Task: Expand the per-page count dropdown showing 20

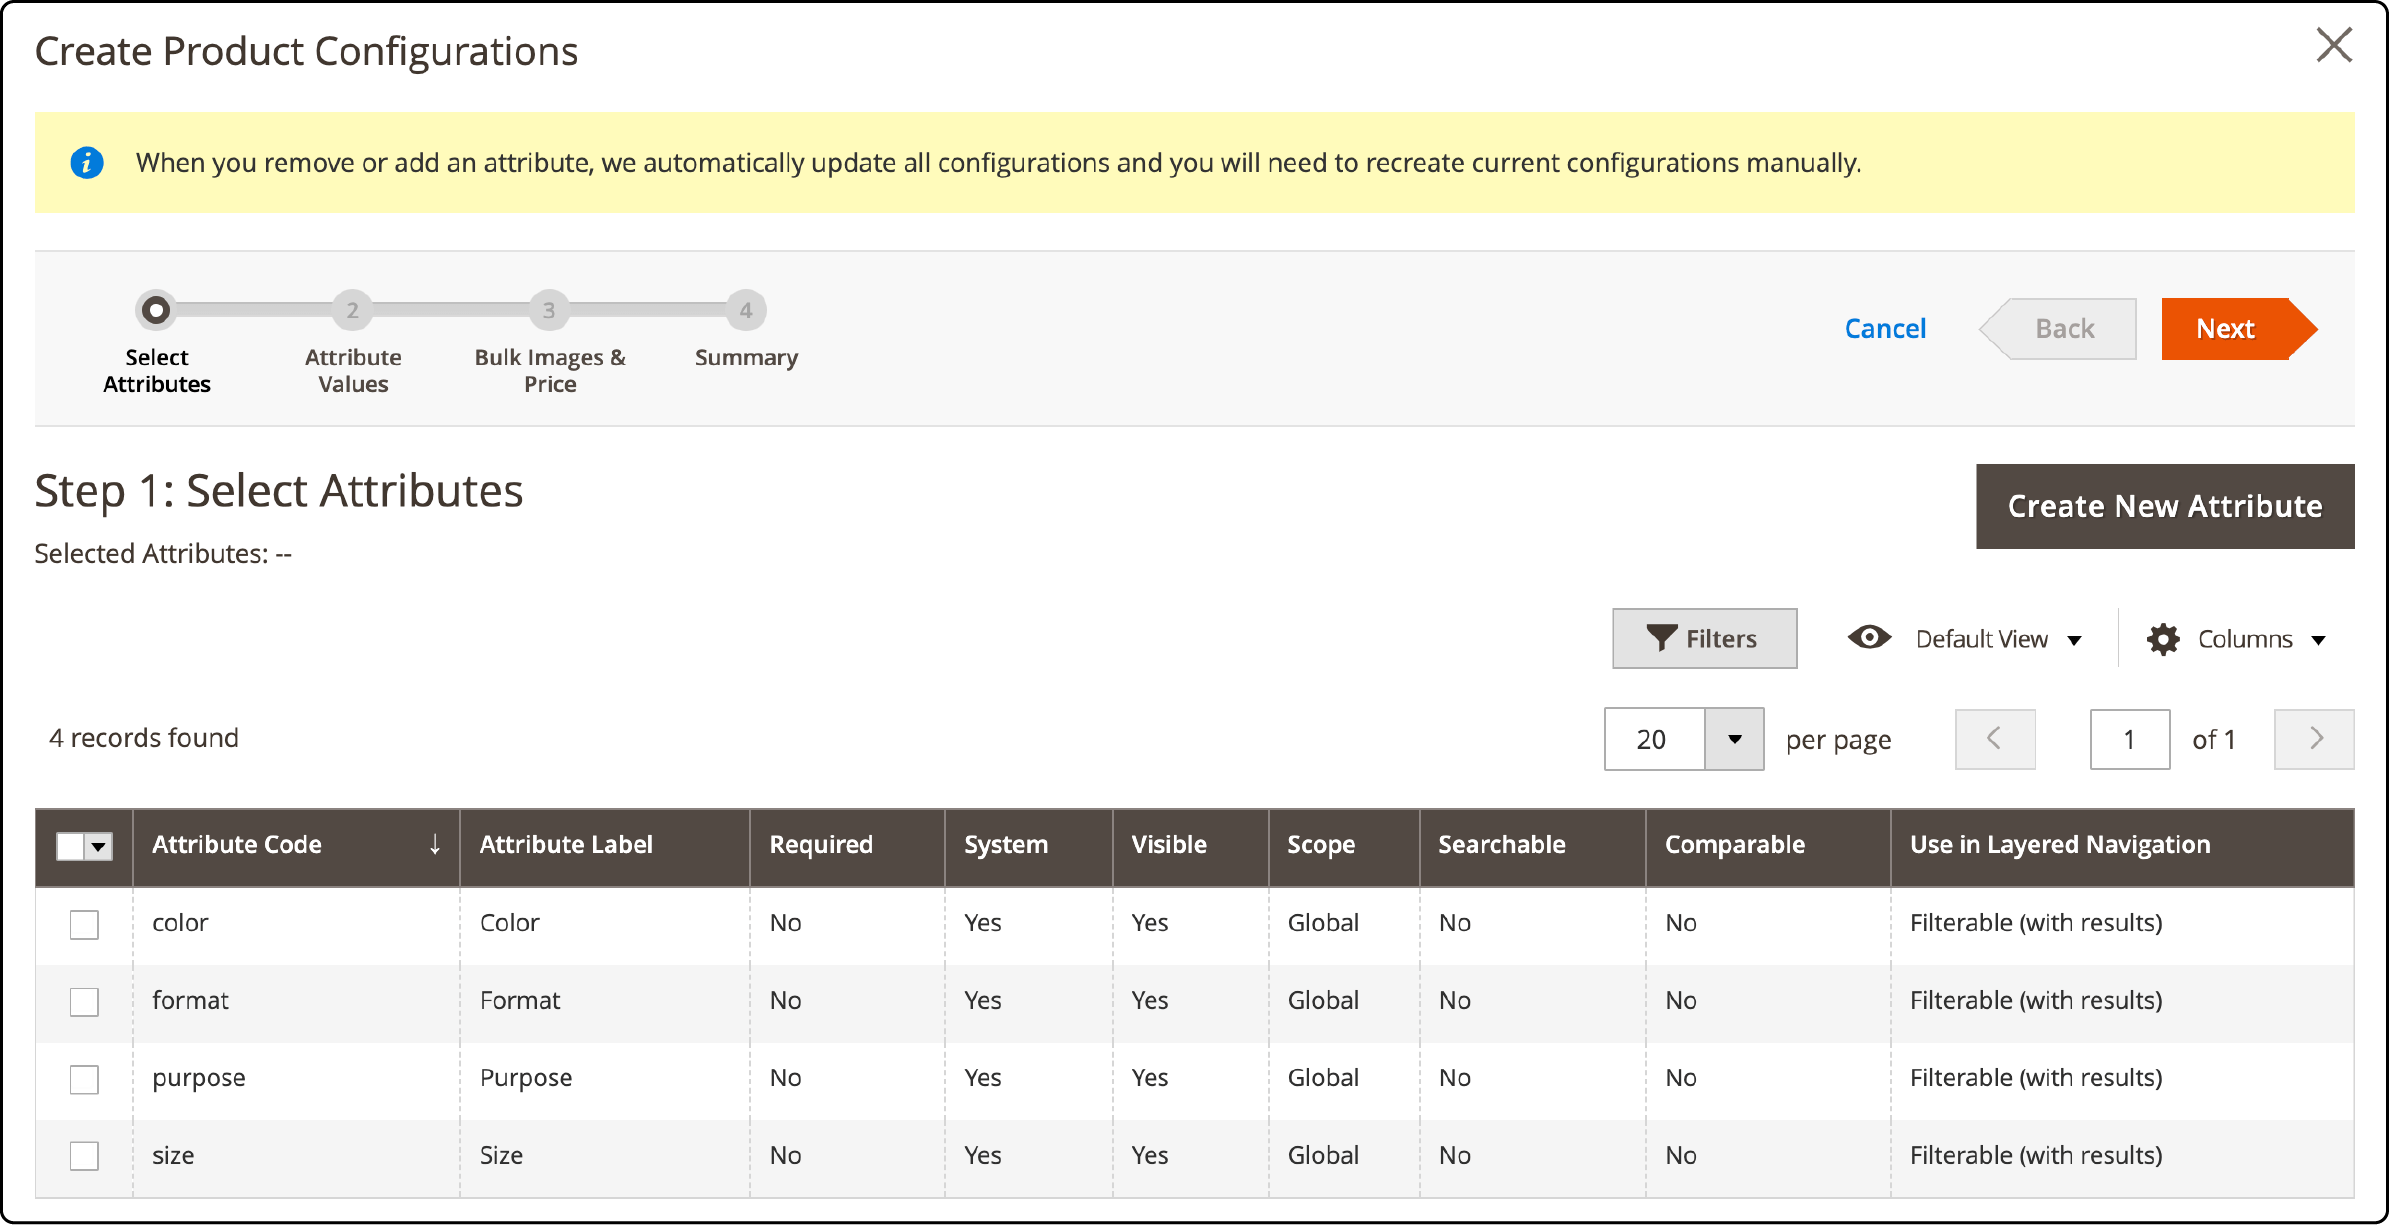Action: click(x=1730, y=738)
